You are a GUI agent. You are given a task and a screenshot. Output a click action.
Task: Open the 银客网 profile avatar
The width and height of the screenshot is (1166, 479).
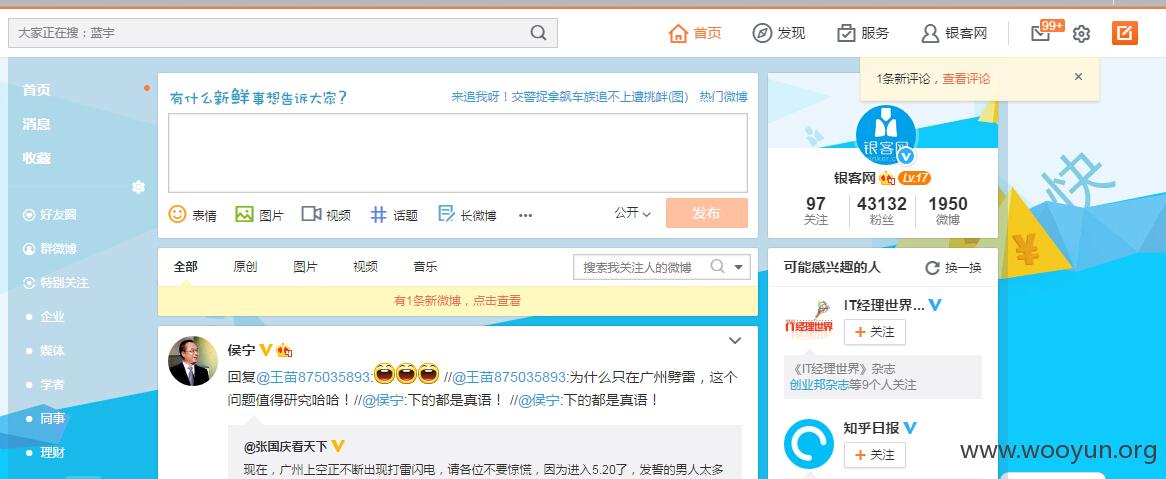885,135
